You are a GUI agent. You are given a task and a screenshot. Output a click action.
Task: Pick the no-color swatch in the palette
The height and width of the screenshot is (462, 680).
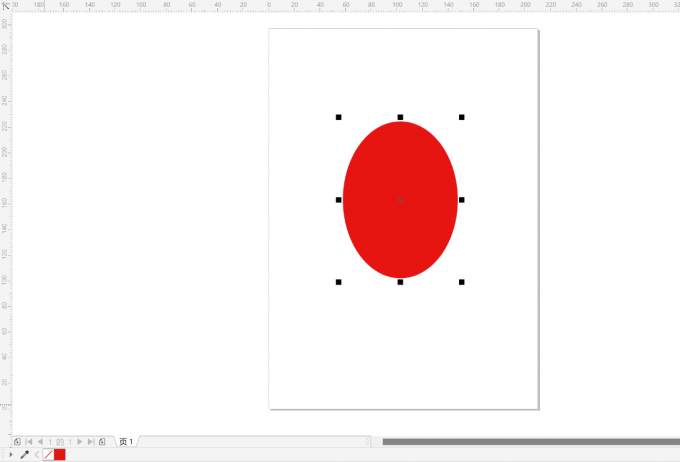click(x=48, y=455)
